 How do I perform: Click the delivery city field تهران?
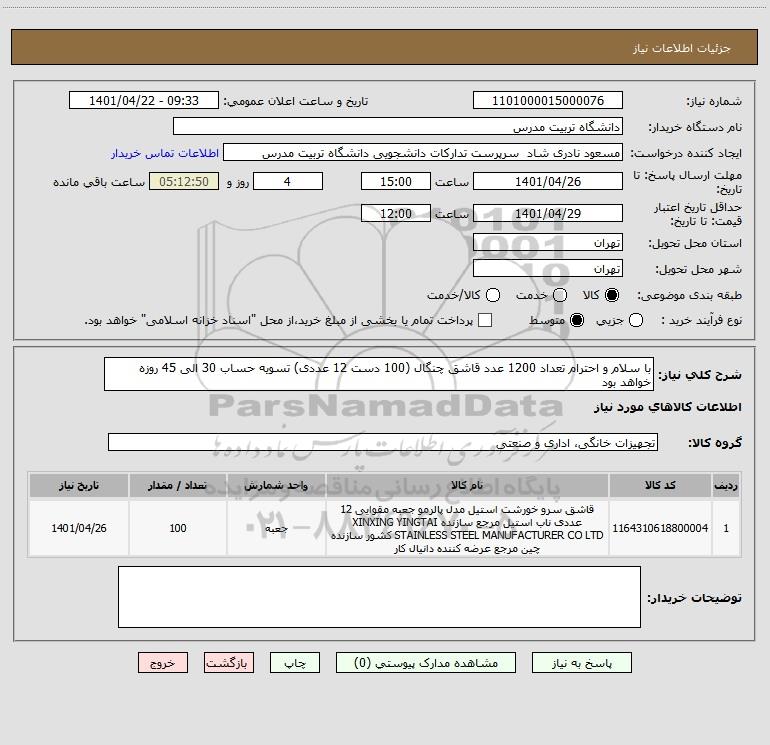click(548, 269)
